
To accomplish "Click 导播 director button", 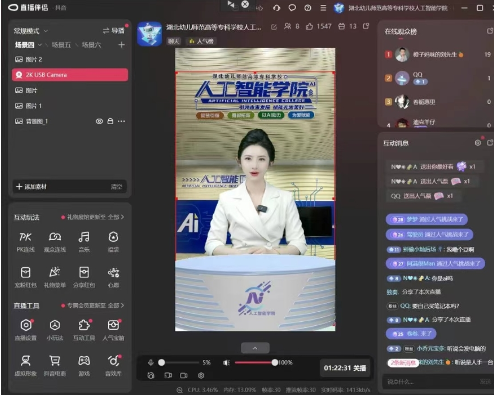I will [x=114, y=31].
